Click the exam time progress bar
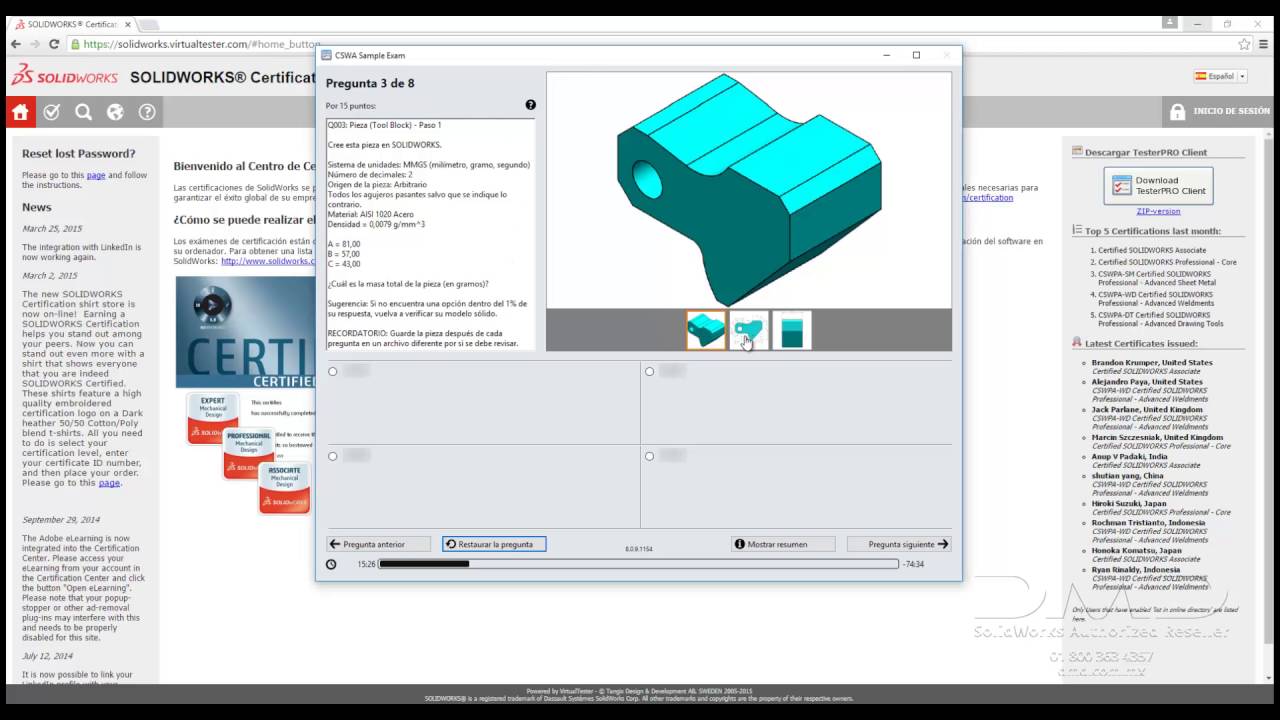Image resolution: width=1280 pixels, height=720 pixels. point(638,564)
